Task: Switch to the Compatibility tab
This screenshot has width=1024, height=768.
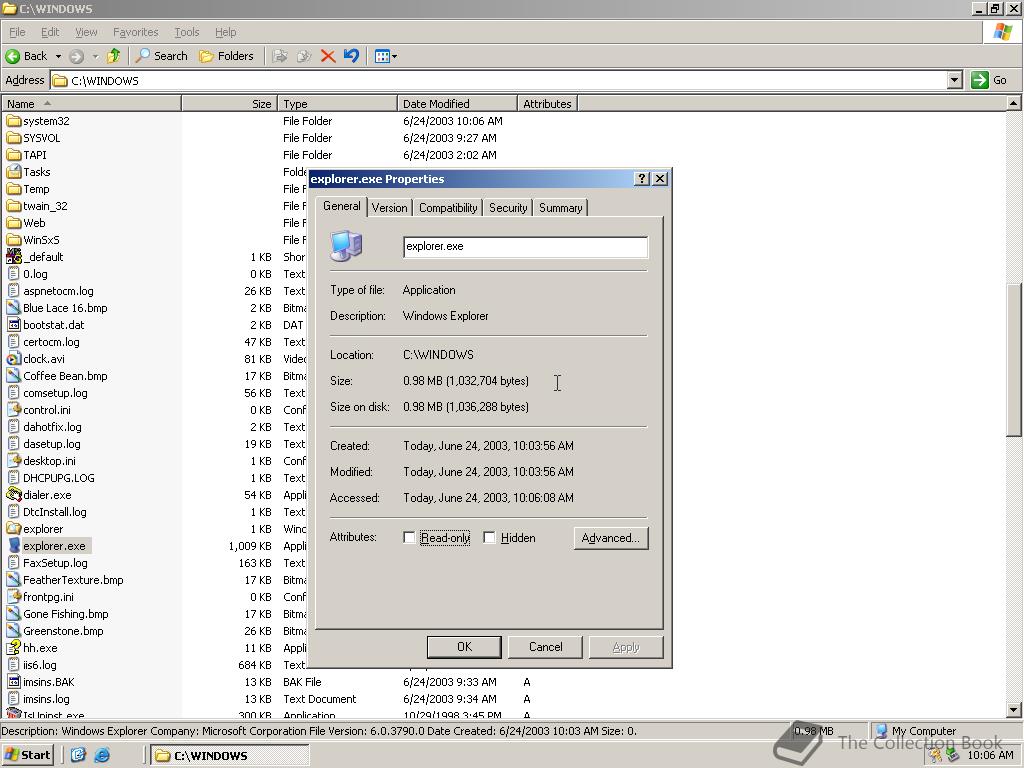Action: click(x=448, y=208)
